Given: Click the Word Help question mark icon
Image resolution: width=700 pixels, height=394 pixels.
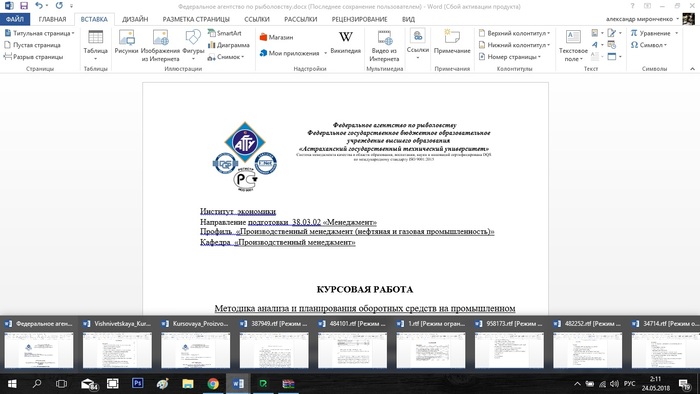Looking at the screenshot, I should [x=632, y=6].
